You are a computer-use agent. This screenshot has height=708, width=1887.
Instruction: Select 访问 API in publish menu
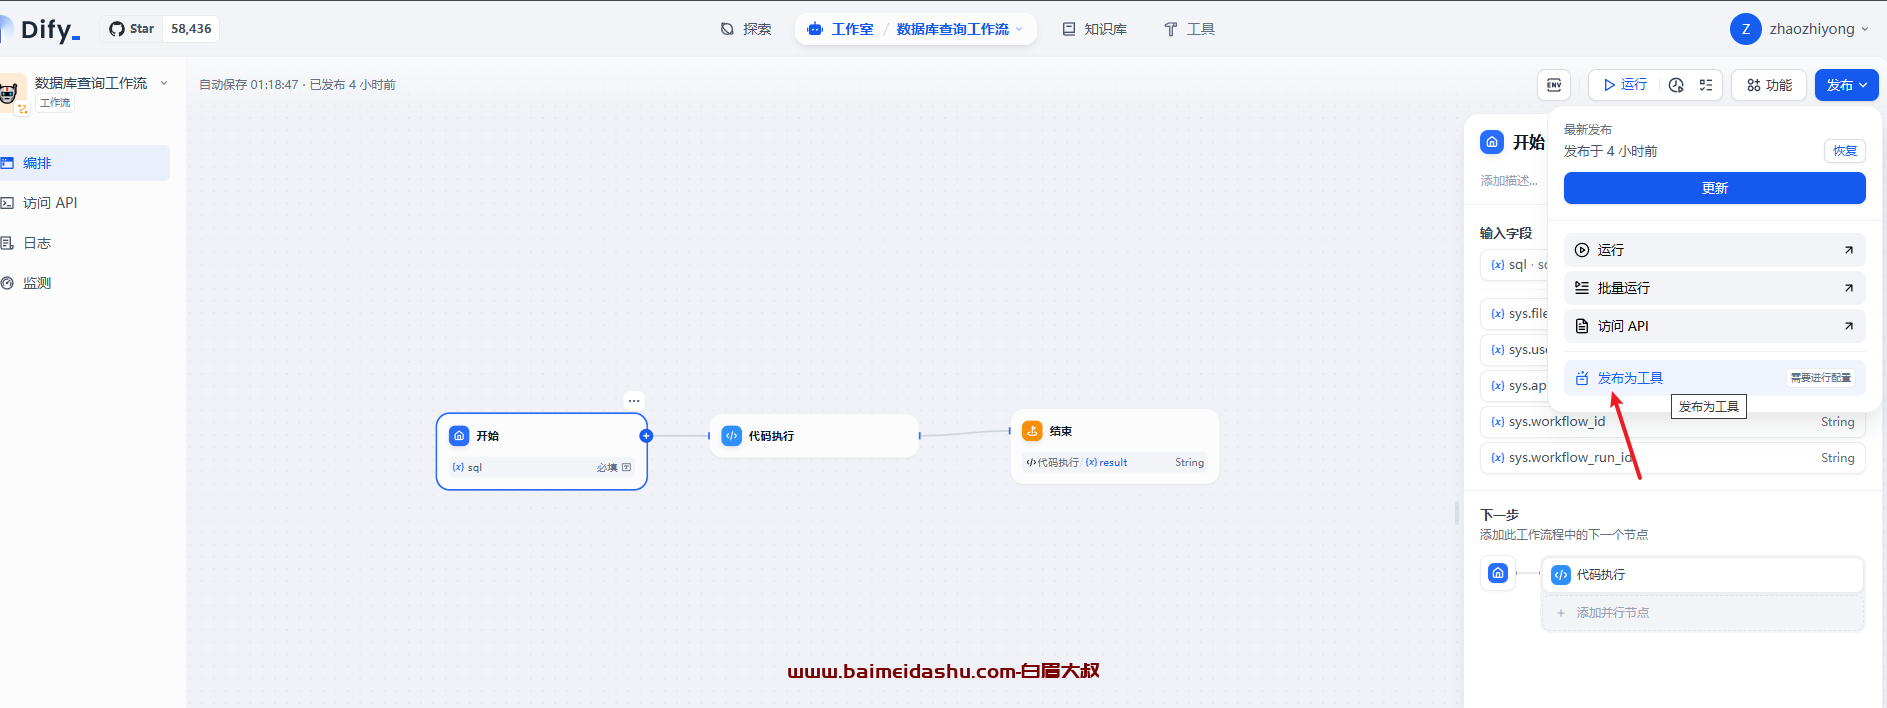click(1714, 326)
